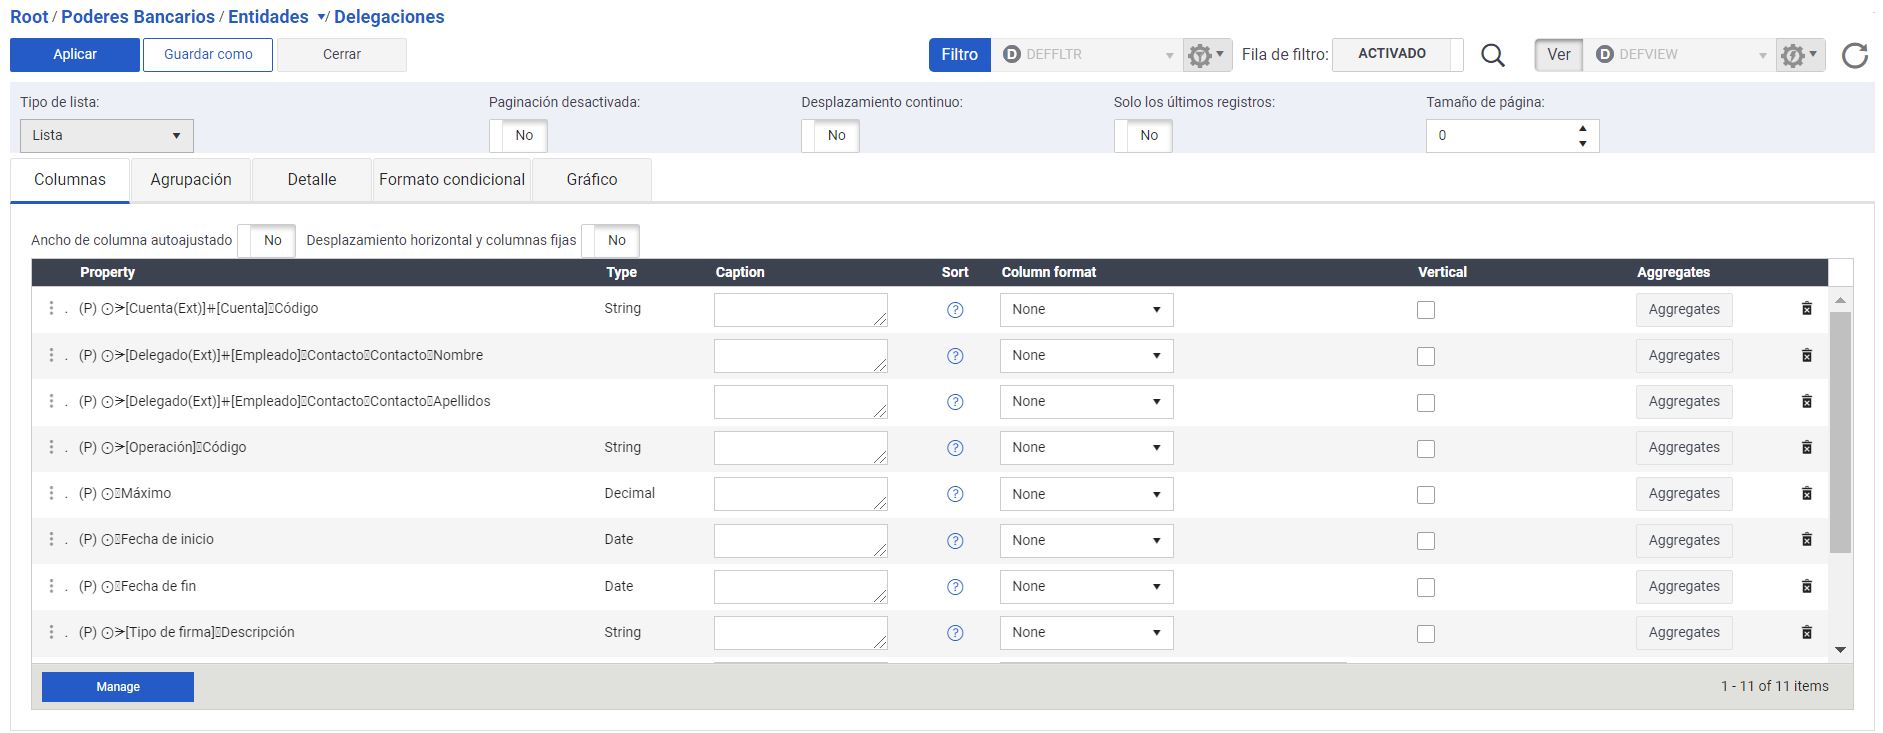The height and width of the screenshot is (733, 1883).
Task: Click Caption field for Máximo row
Action: coord(800,494)
